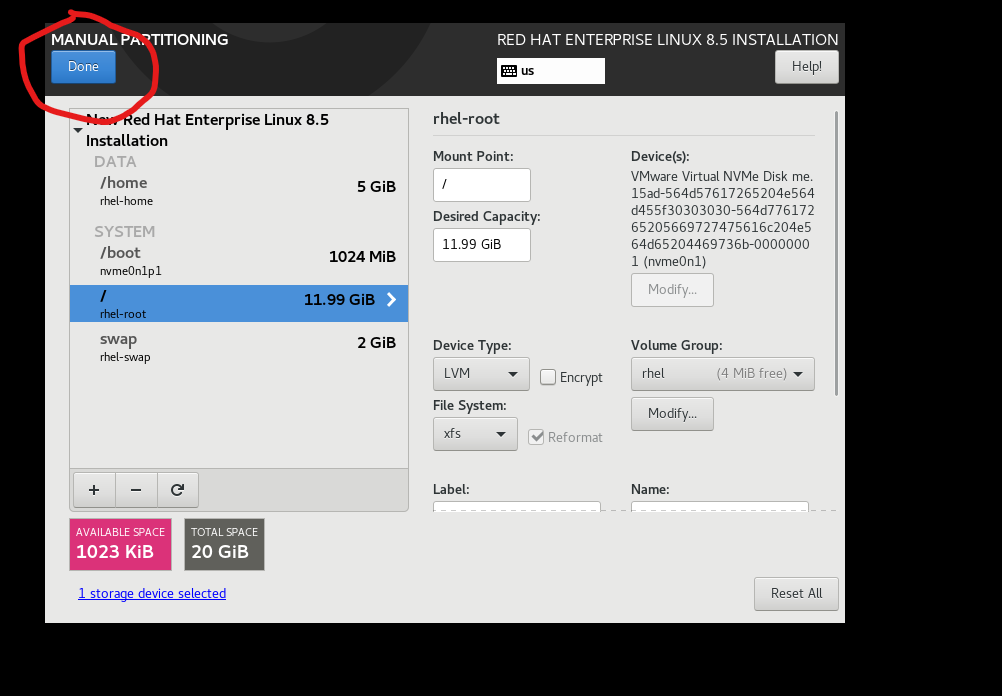This screenshot has height=696, width=1002.
Task: Remove selected mount point with minus
Action: pos(135,490)
